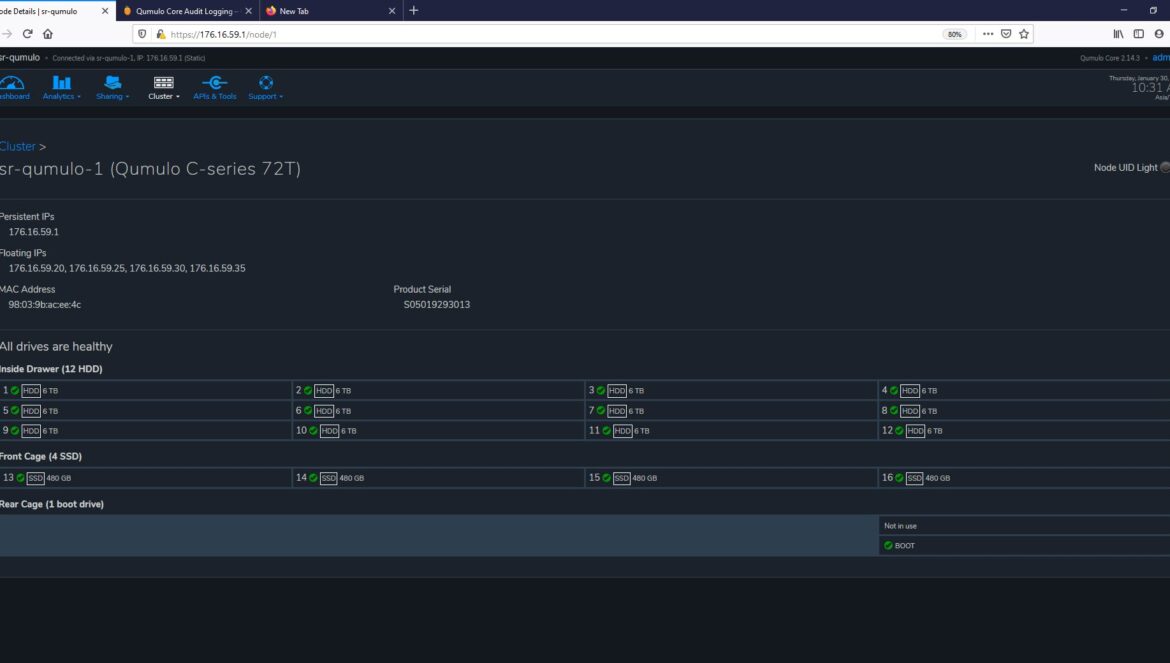This screenshot has height=663, width=1170.
Task: Open APIs & Tools page
Action: coord(214,87)
